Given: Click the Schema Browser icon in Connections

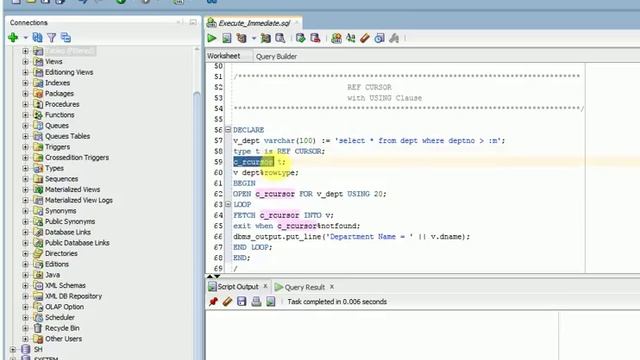Looking at the screenshot, I should tap(66, 38).
